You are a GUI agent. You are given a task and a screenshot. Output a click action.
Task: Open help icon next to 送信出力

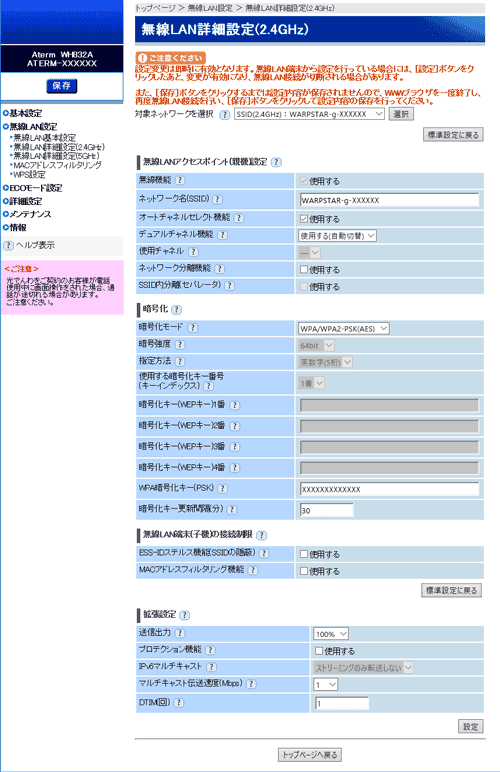coord(180,633)
